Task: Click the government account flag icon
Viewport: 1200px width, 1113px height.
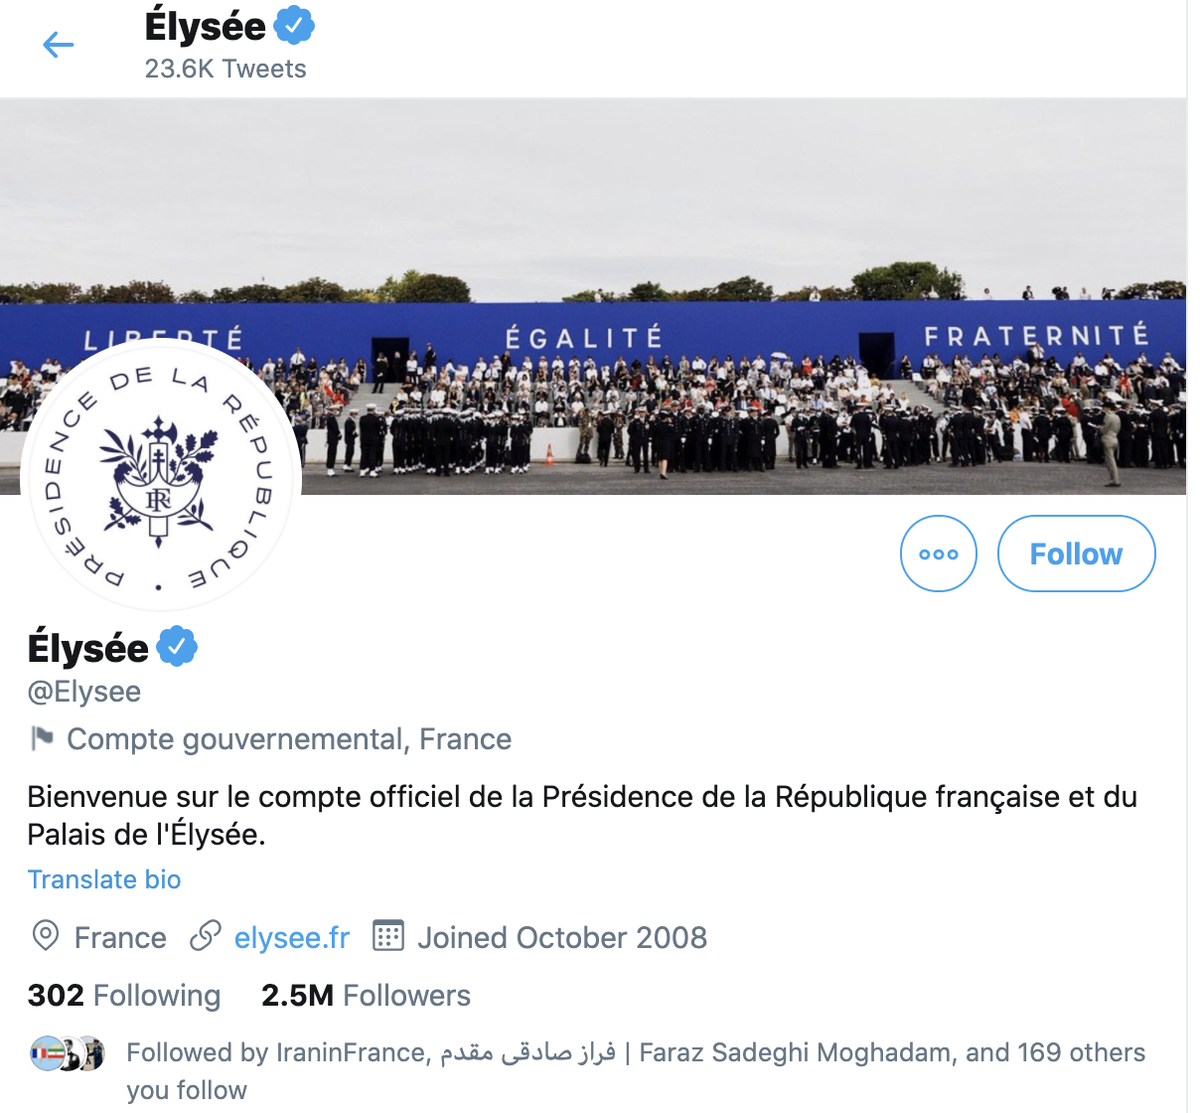Action: pos(42,739)
